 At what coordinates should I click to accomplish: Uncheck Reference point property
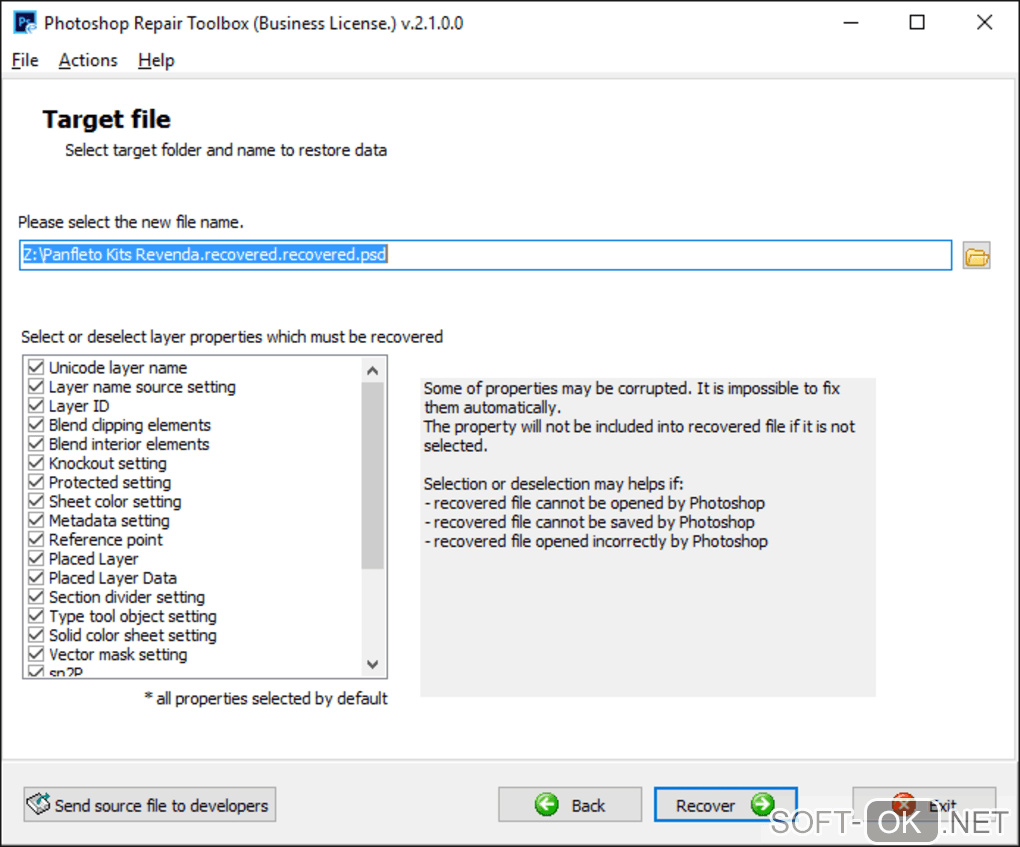coord(36,539)
